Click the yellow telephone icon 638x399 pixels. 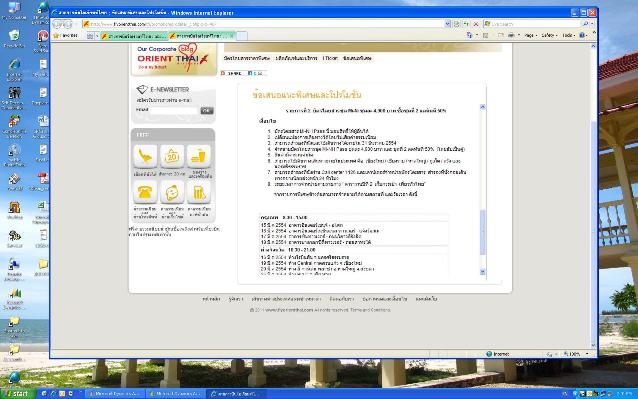[x=145, y=192]
